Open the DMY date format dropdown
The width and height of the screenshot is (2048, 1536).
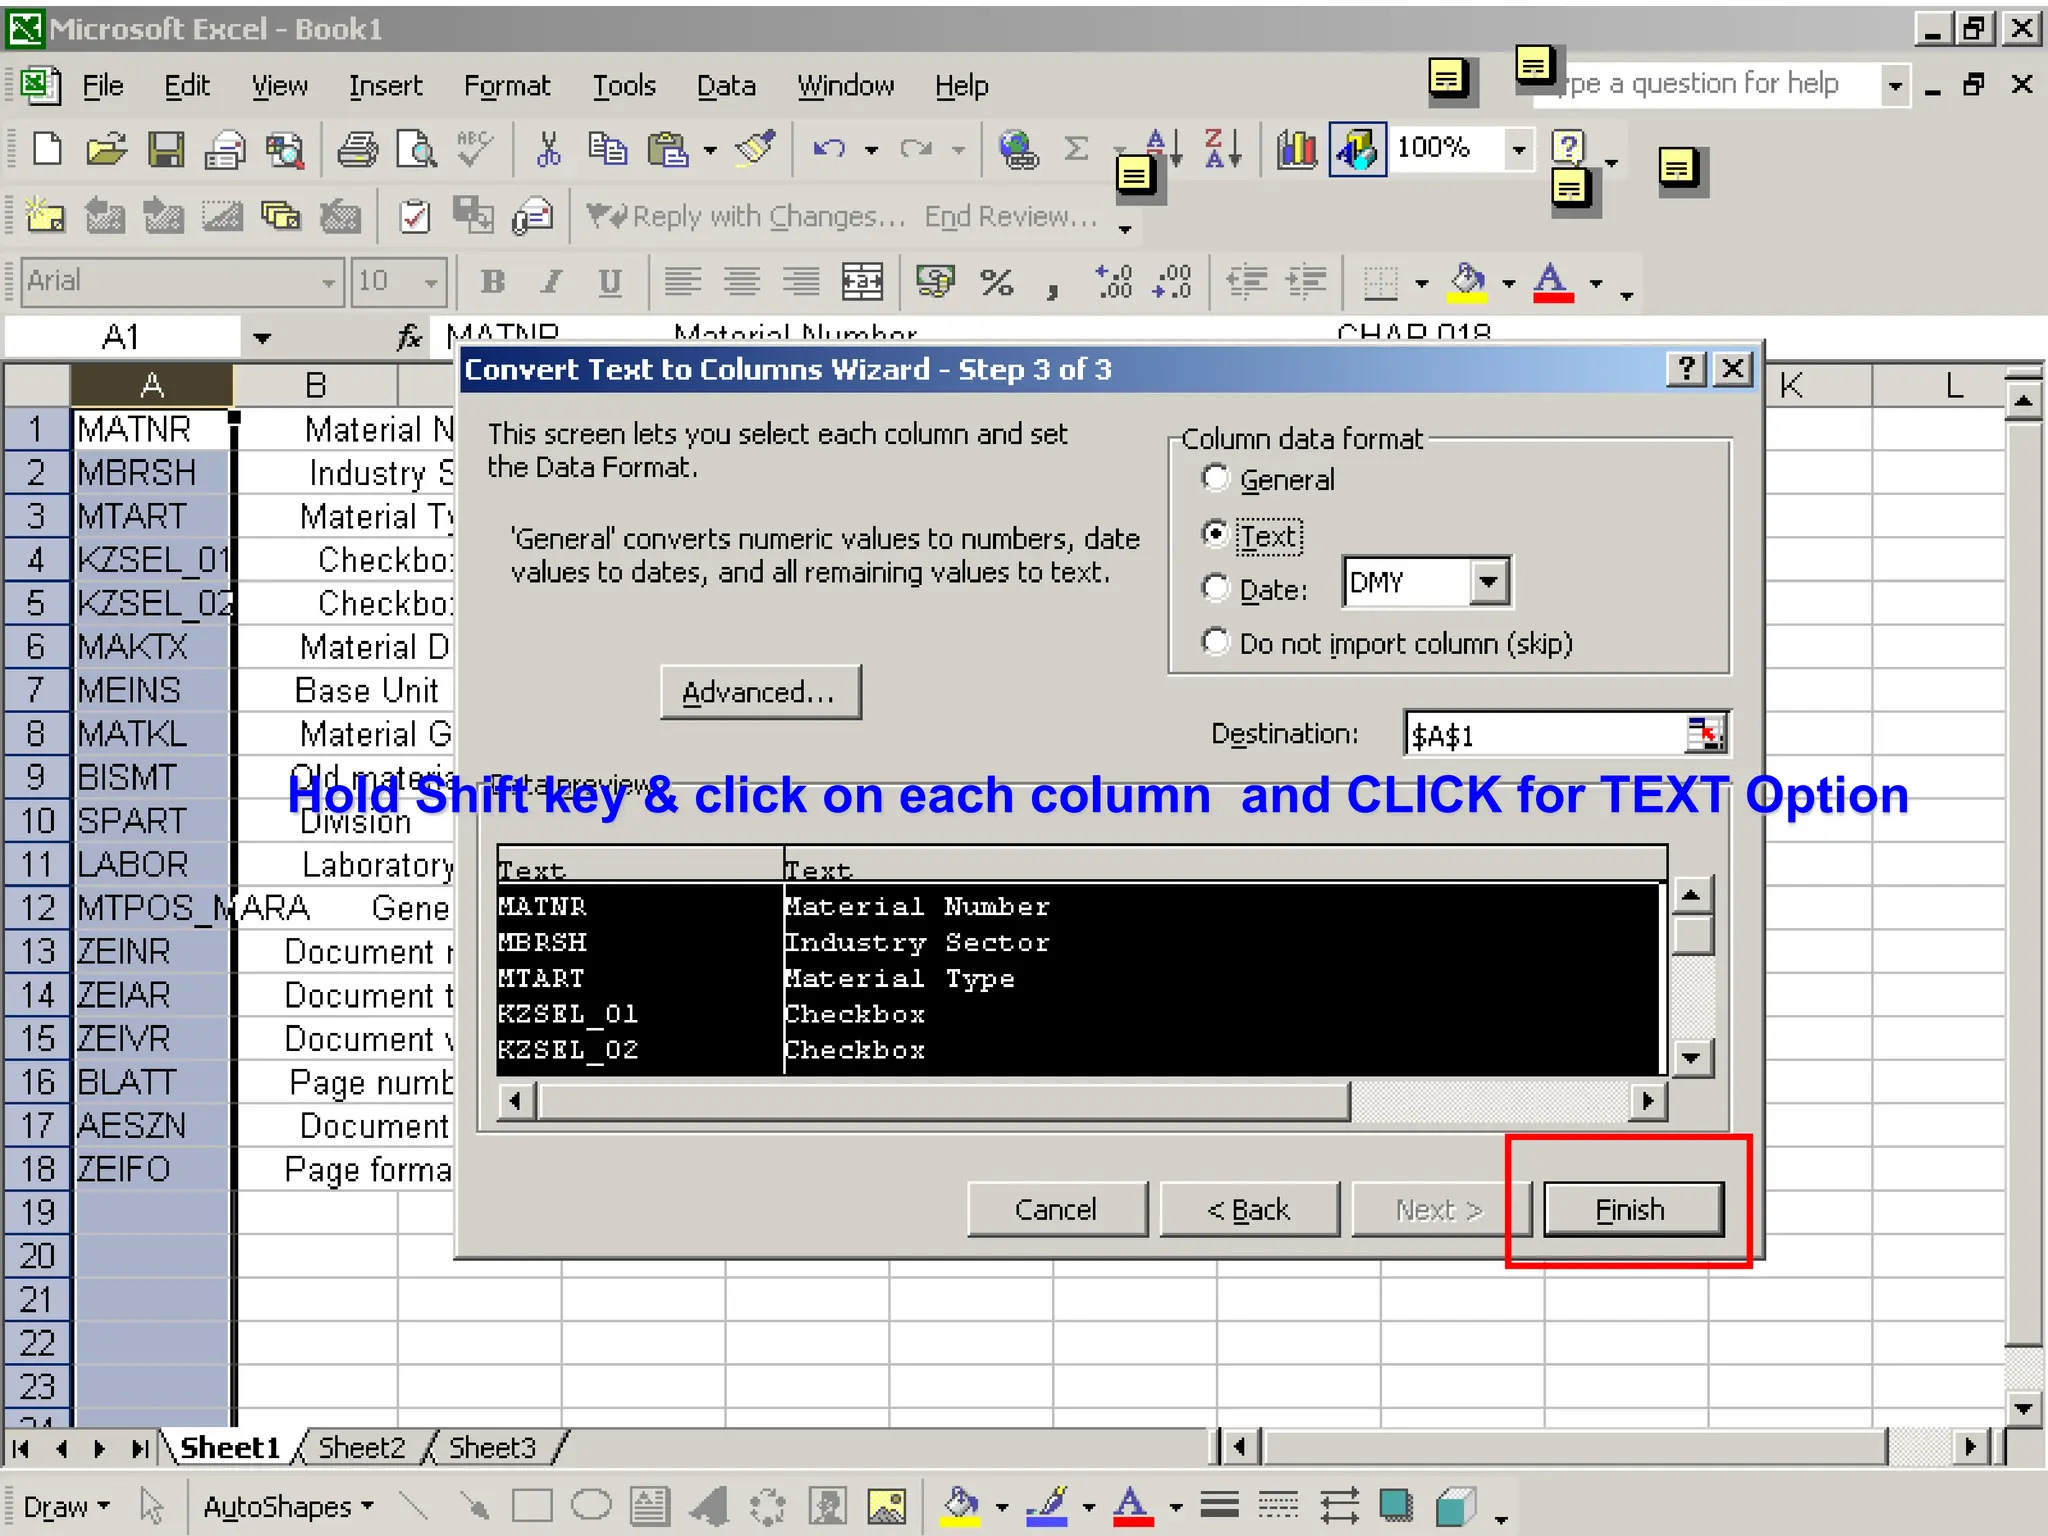click(x=1488, y=581)
